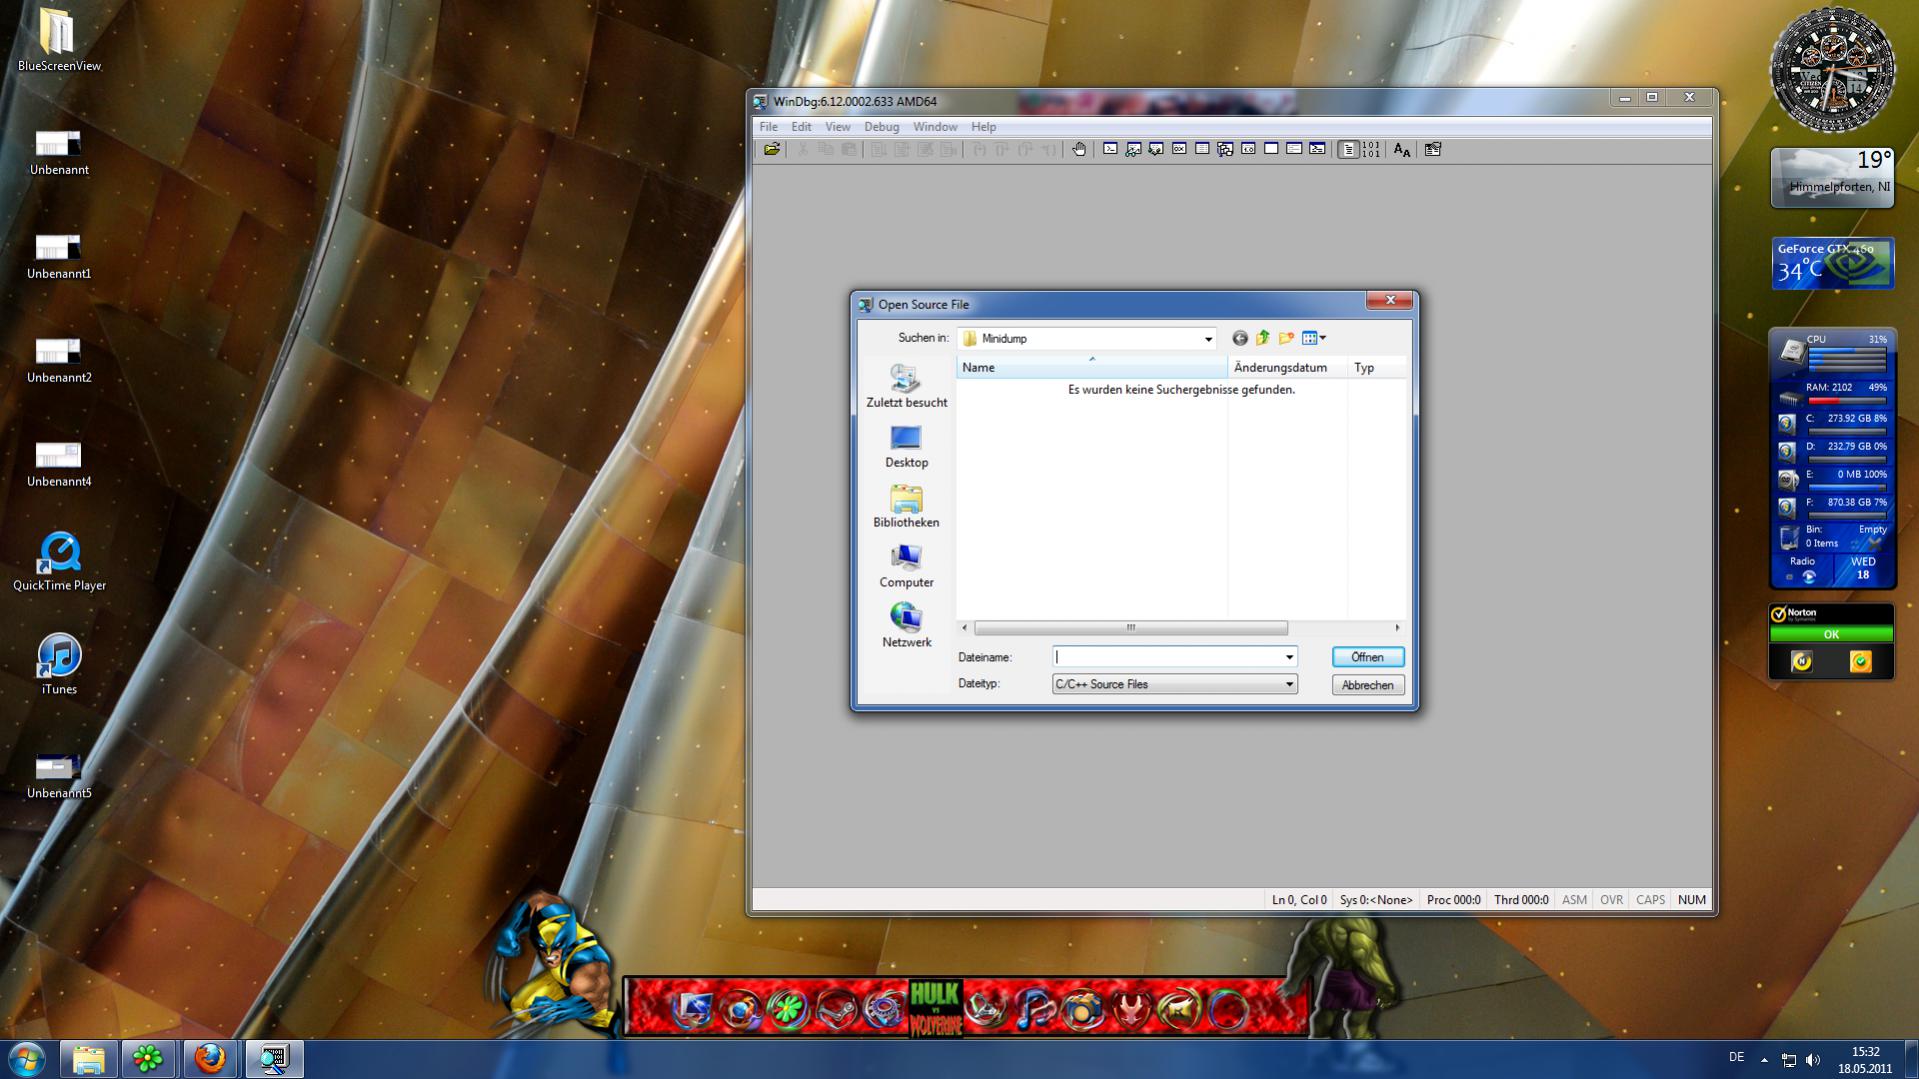1919x1079 pixels.
Task: Sort files by the Typ column header
Action: click(1377, 367)
